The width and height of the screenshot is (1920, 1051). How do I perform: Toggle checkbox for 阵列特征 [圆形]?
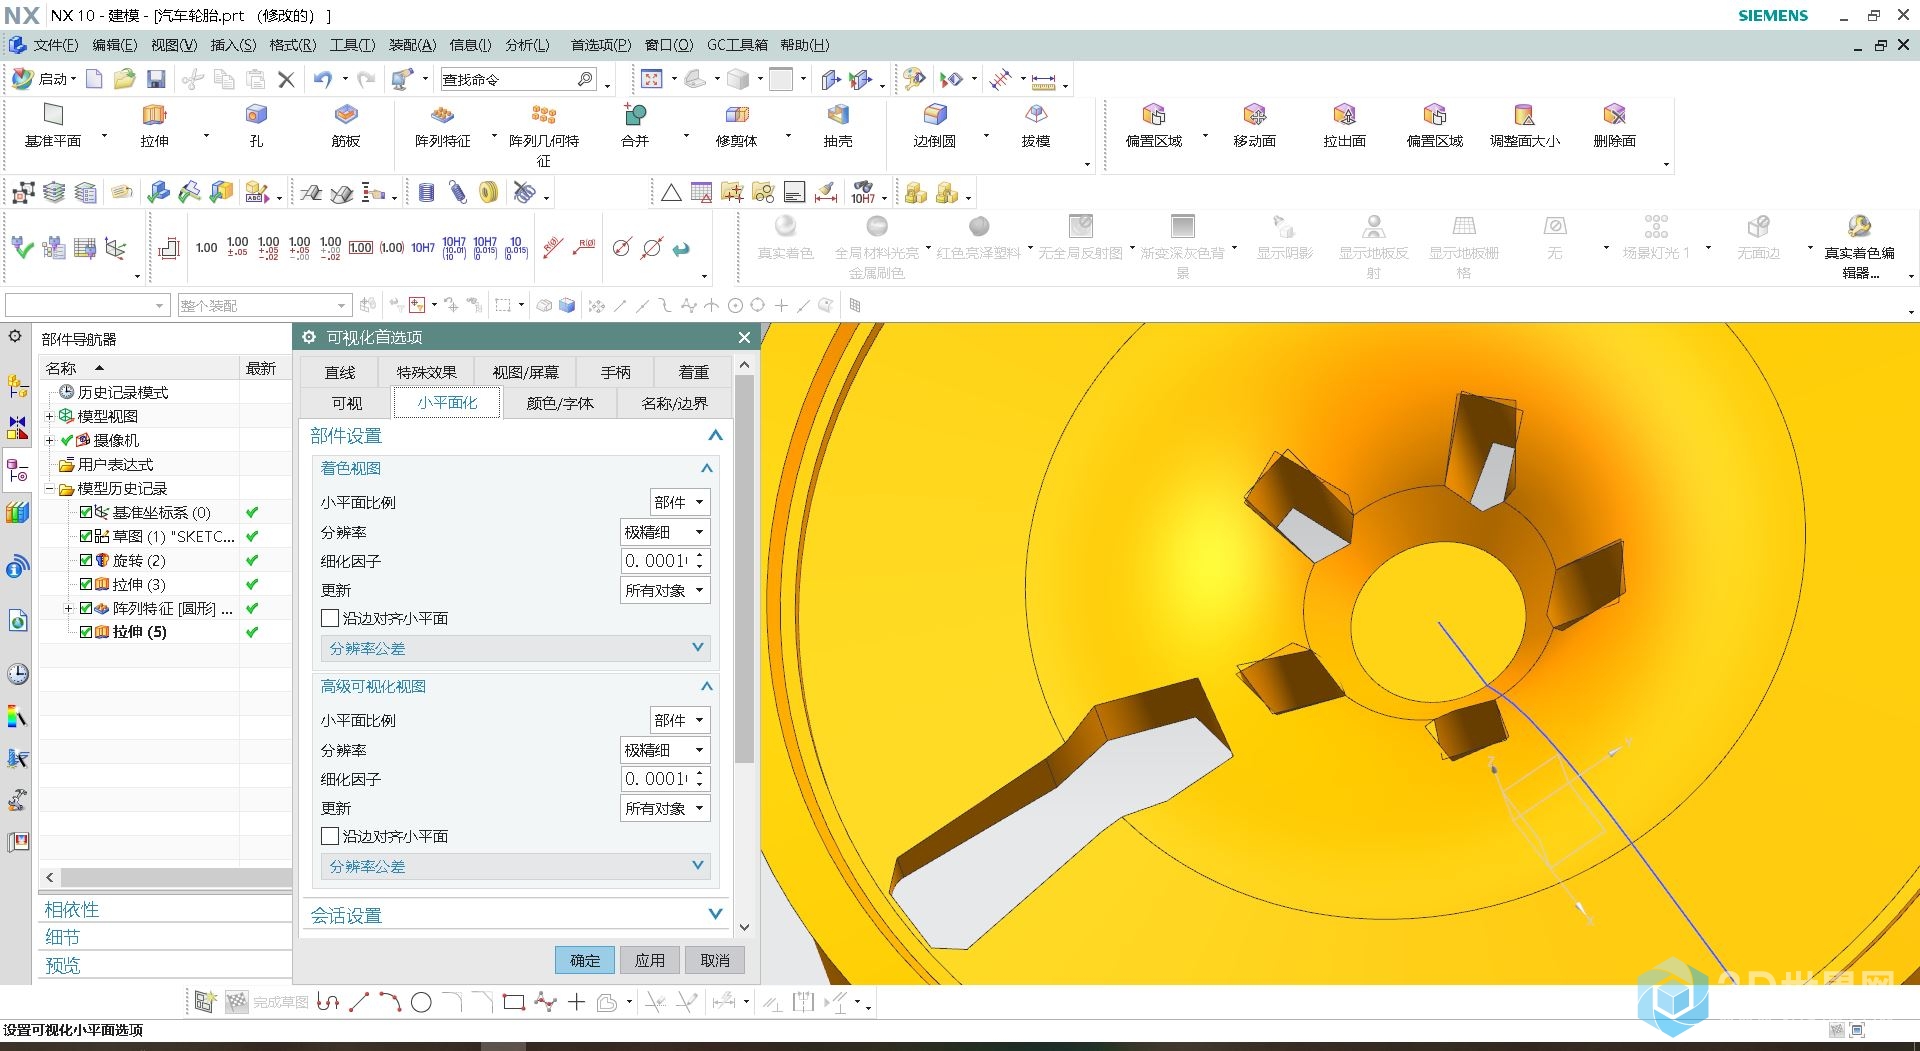[x=86, y=608]
